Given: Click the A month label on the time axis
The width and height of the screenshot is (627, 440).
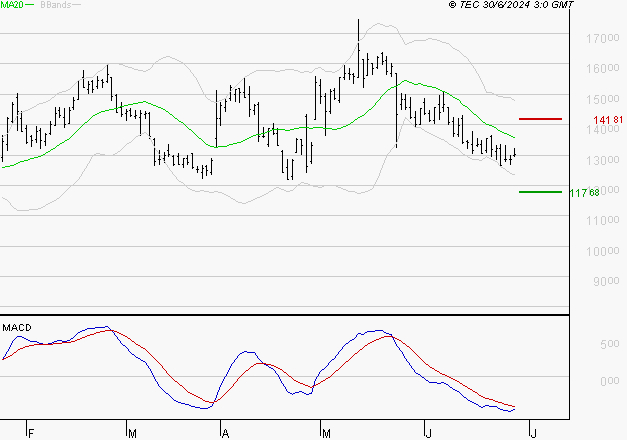Looking at the screenshot, I should click(225, 433).
